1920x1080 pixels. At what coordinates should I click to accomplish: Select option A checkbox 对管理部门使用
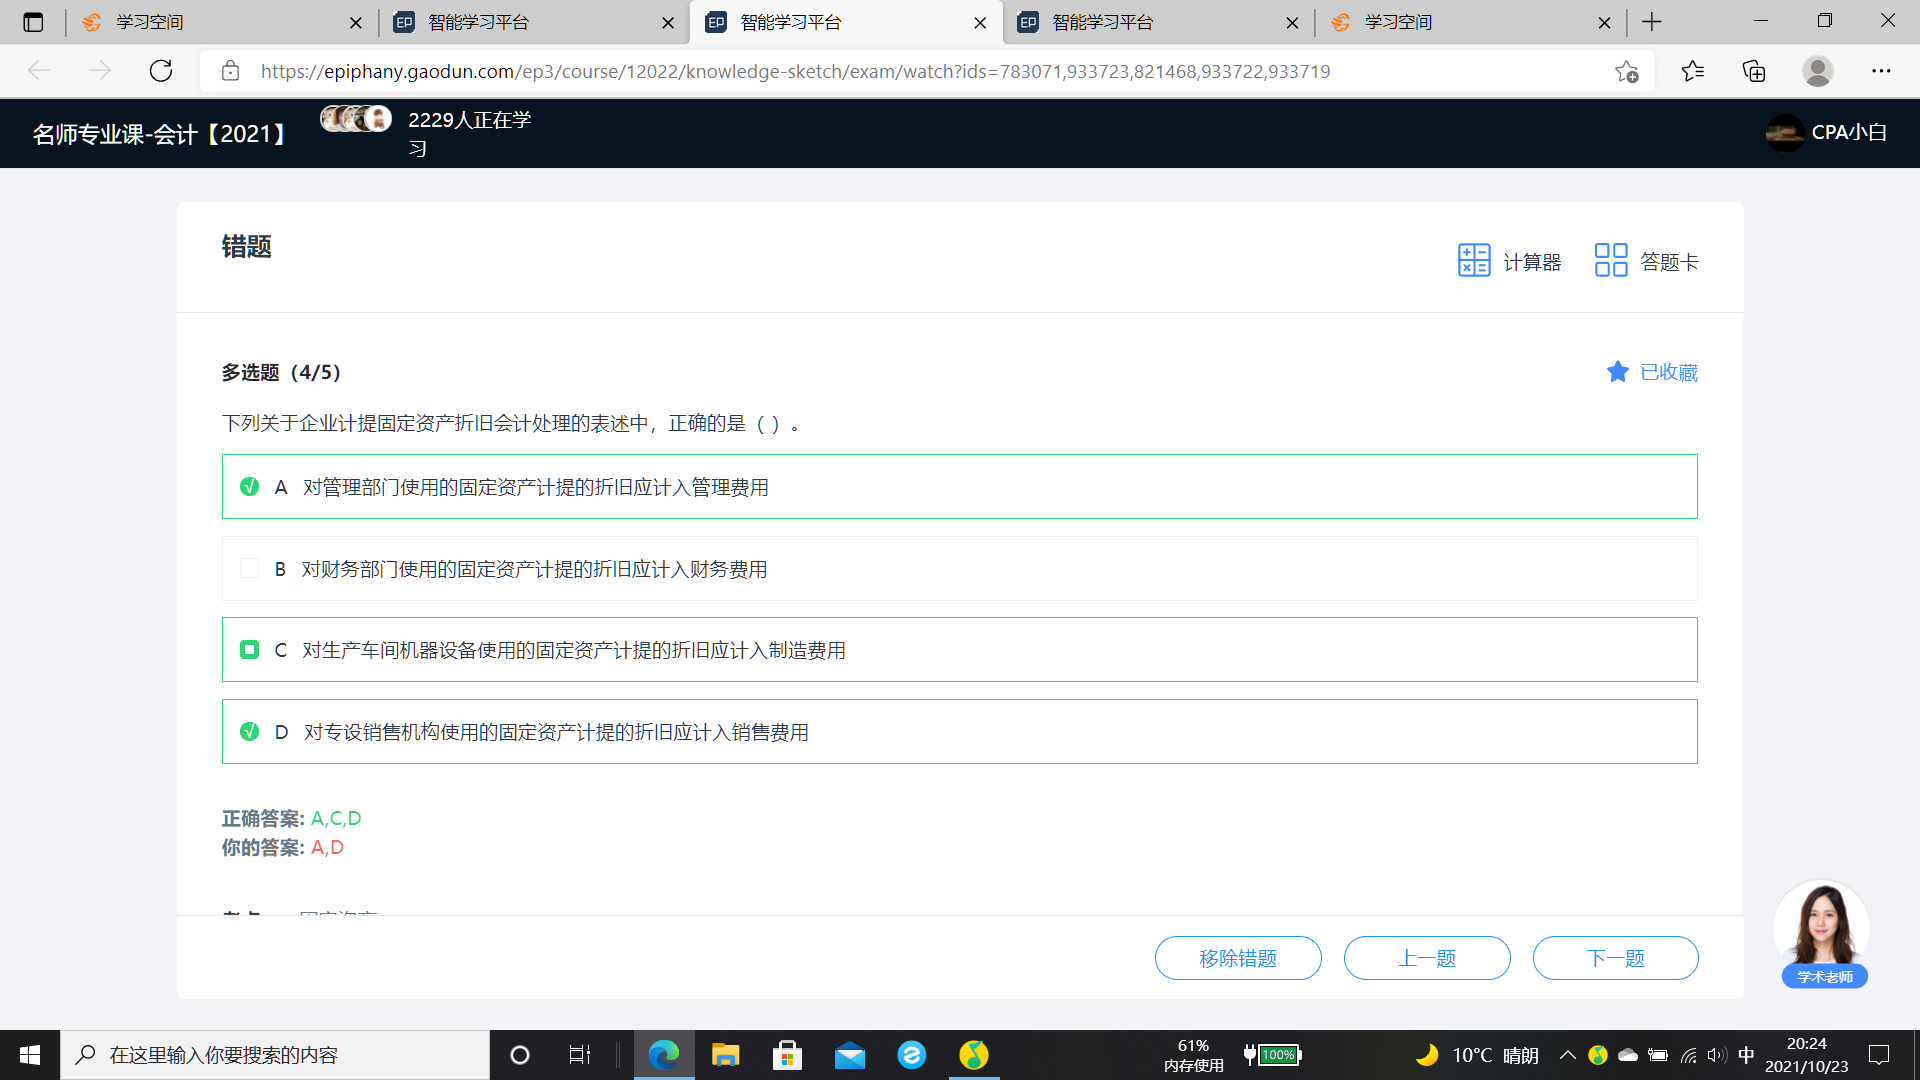click(x=250, y=487)
